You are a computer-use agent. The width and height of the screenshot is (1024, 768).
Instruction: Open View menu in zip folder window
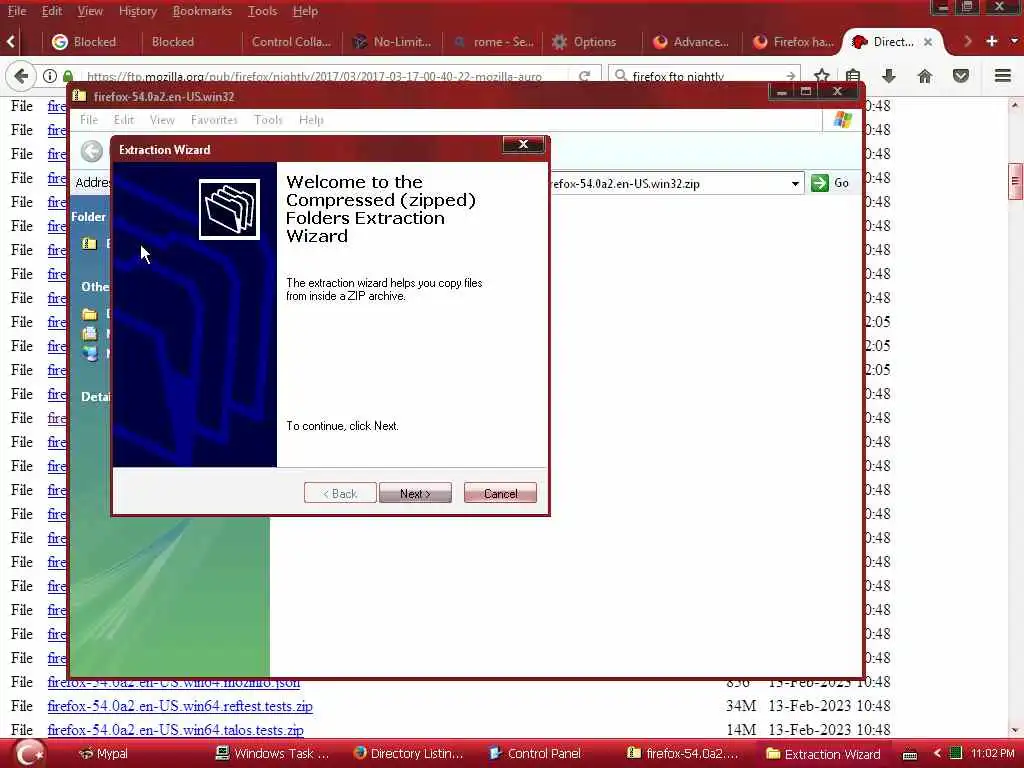[162, 120]
